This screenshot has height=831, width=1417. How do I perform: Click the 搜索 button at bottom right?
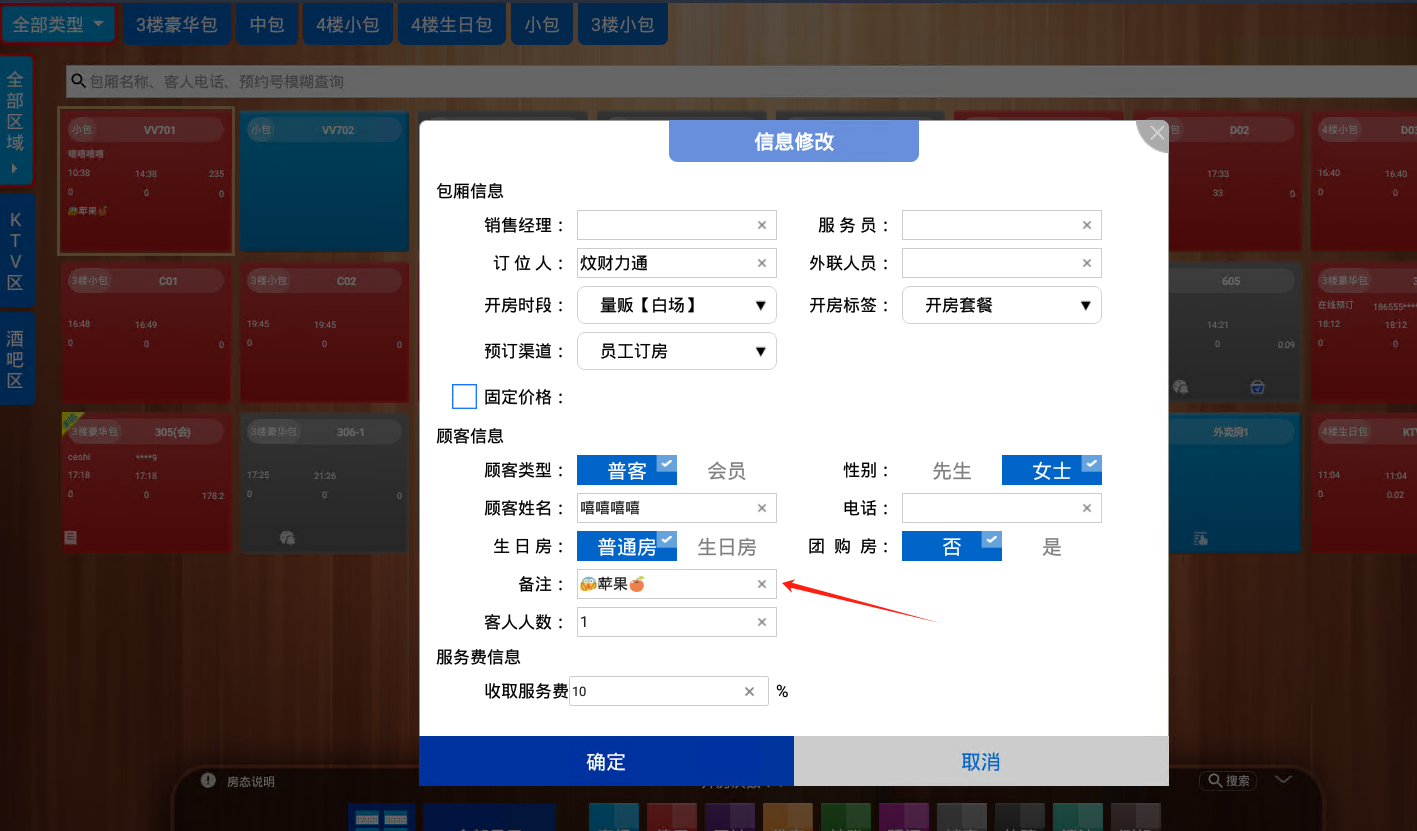[x=1228, y=780]
